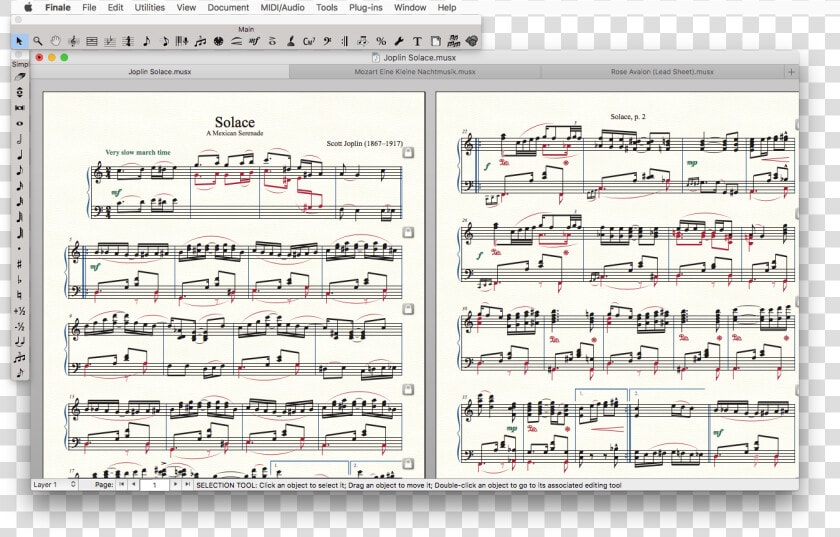
Task: Choose the Tuplet tool in Main palette
Action: pos(200,41)
